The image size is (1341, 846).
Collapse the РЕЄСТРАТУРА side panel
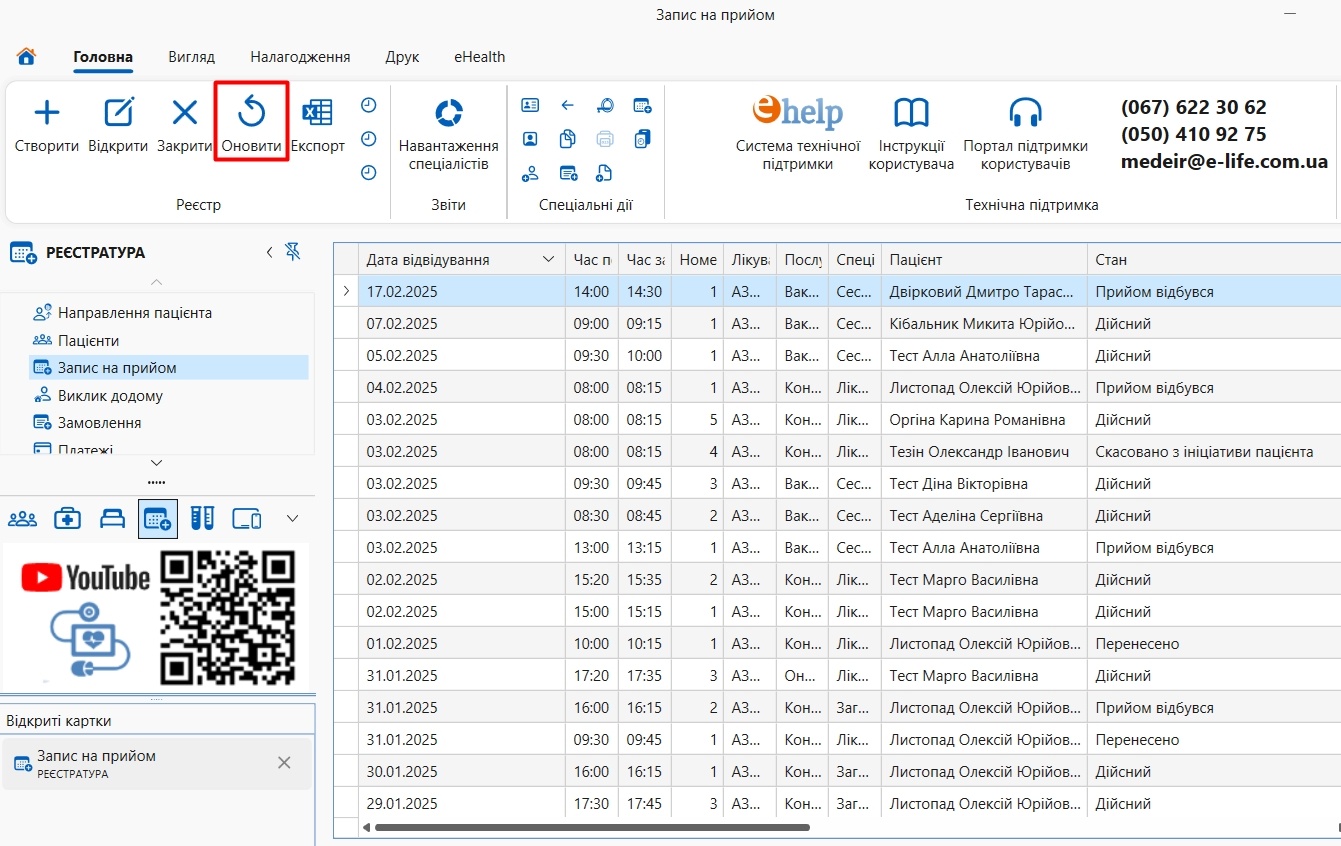269,252
